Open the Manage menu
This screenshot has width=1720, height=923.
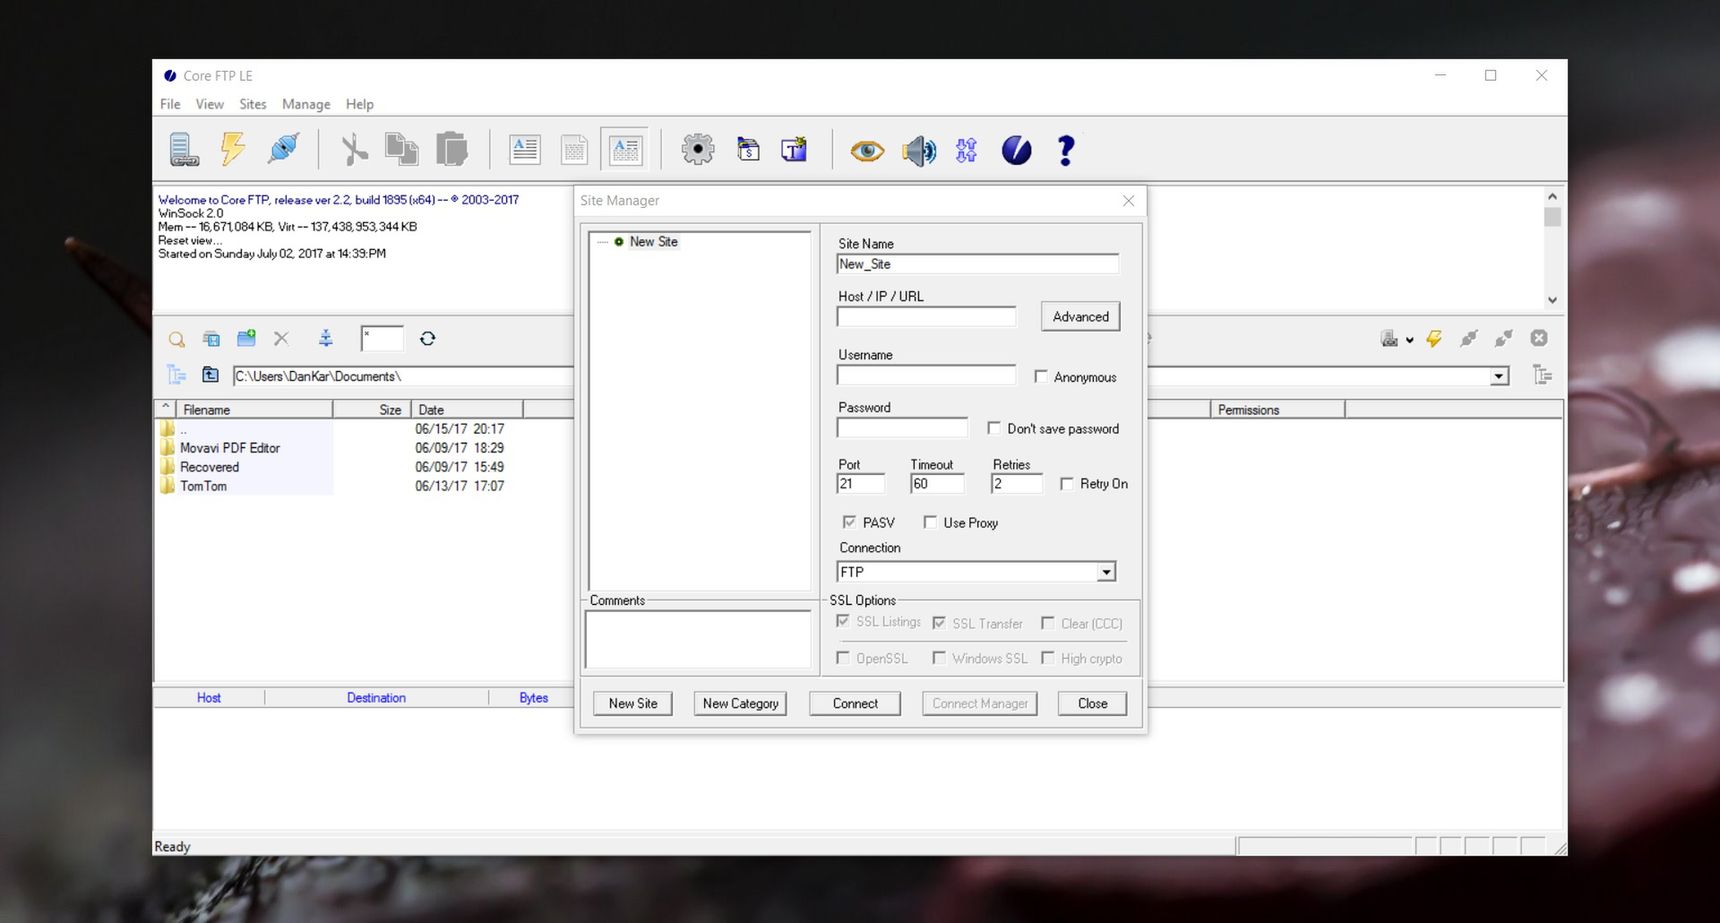pyautogui.click(x=306, y=104)
